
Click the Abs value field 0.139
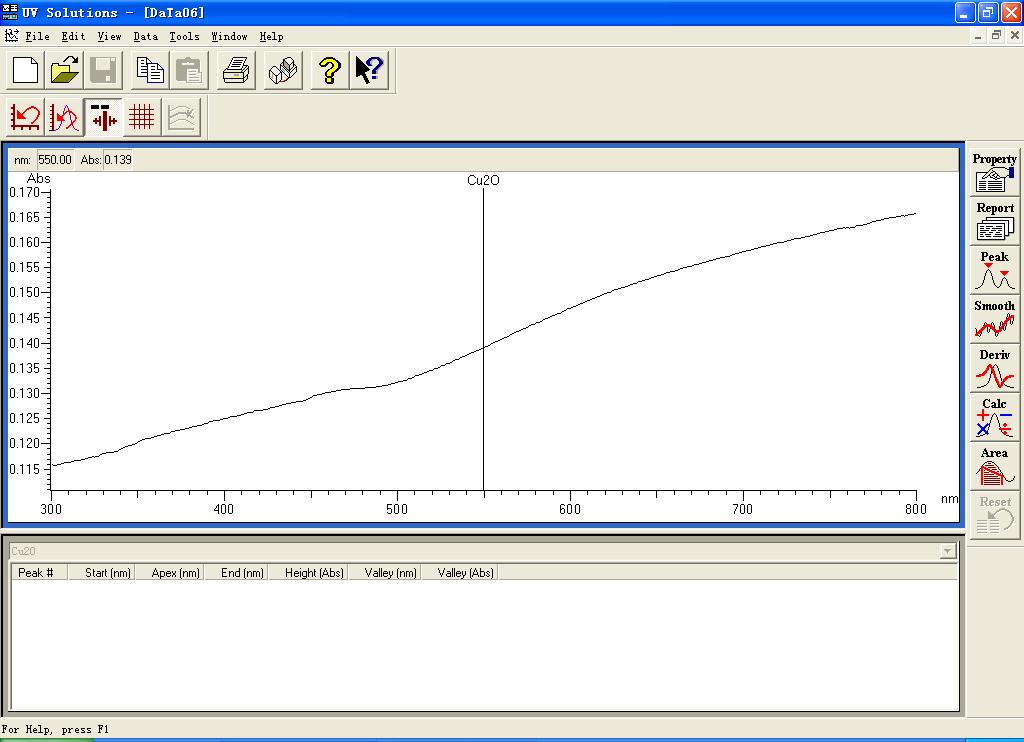[118, 159]
